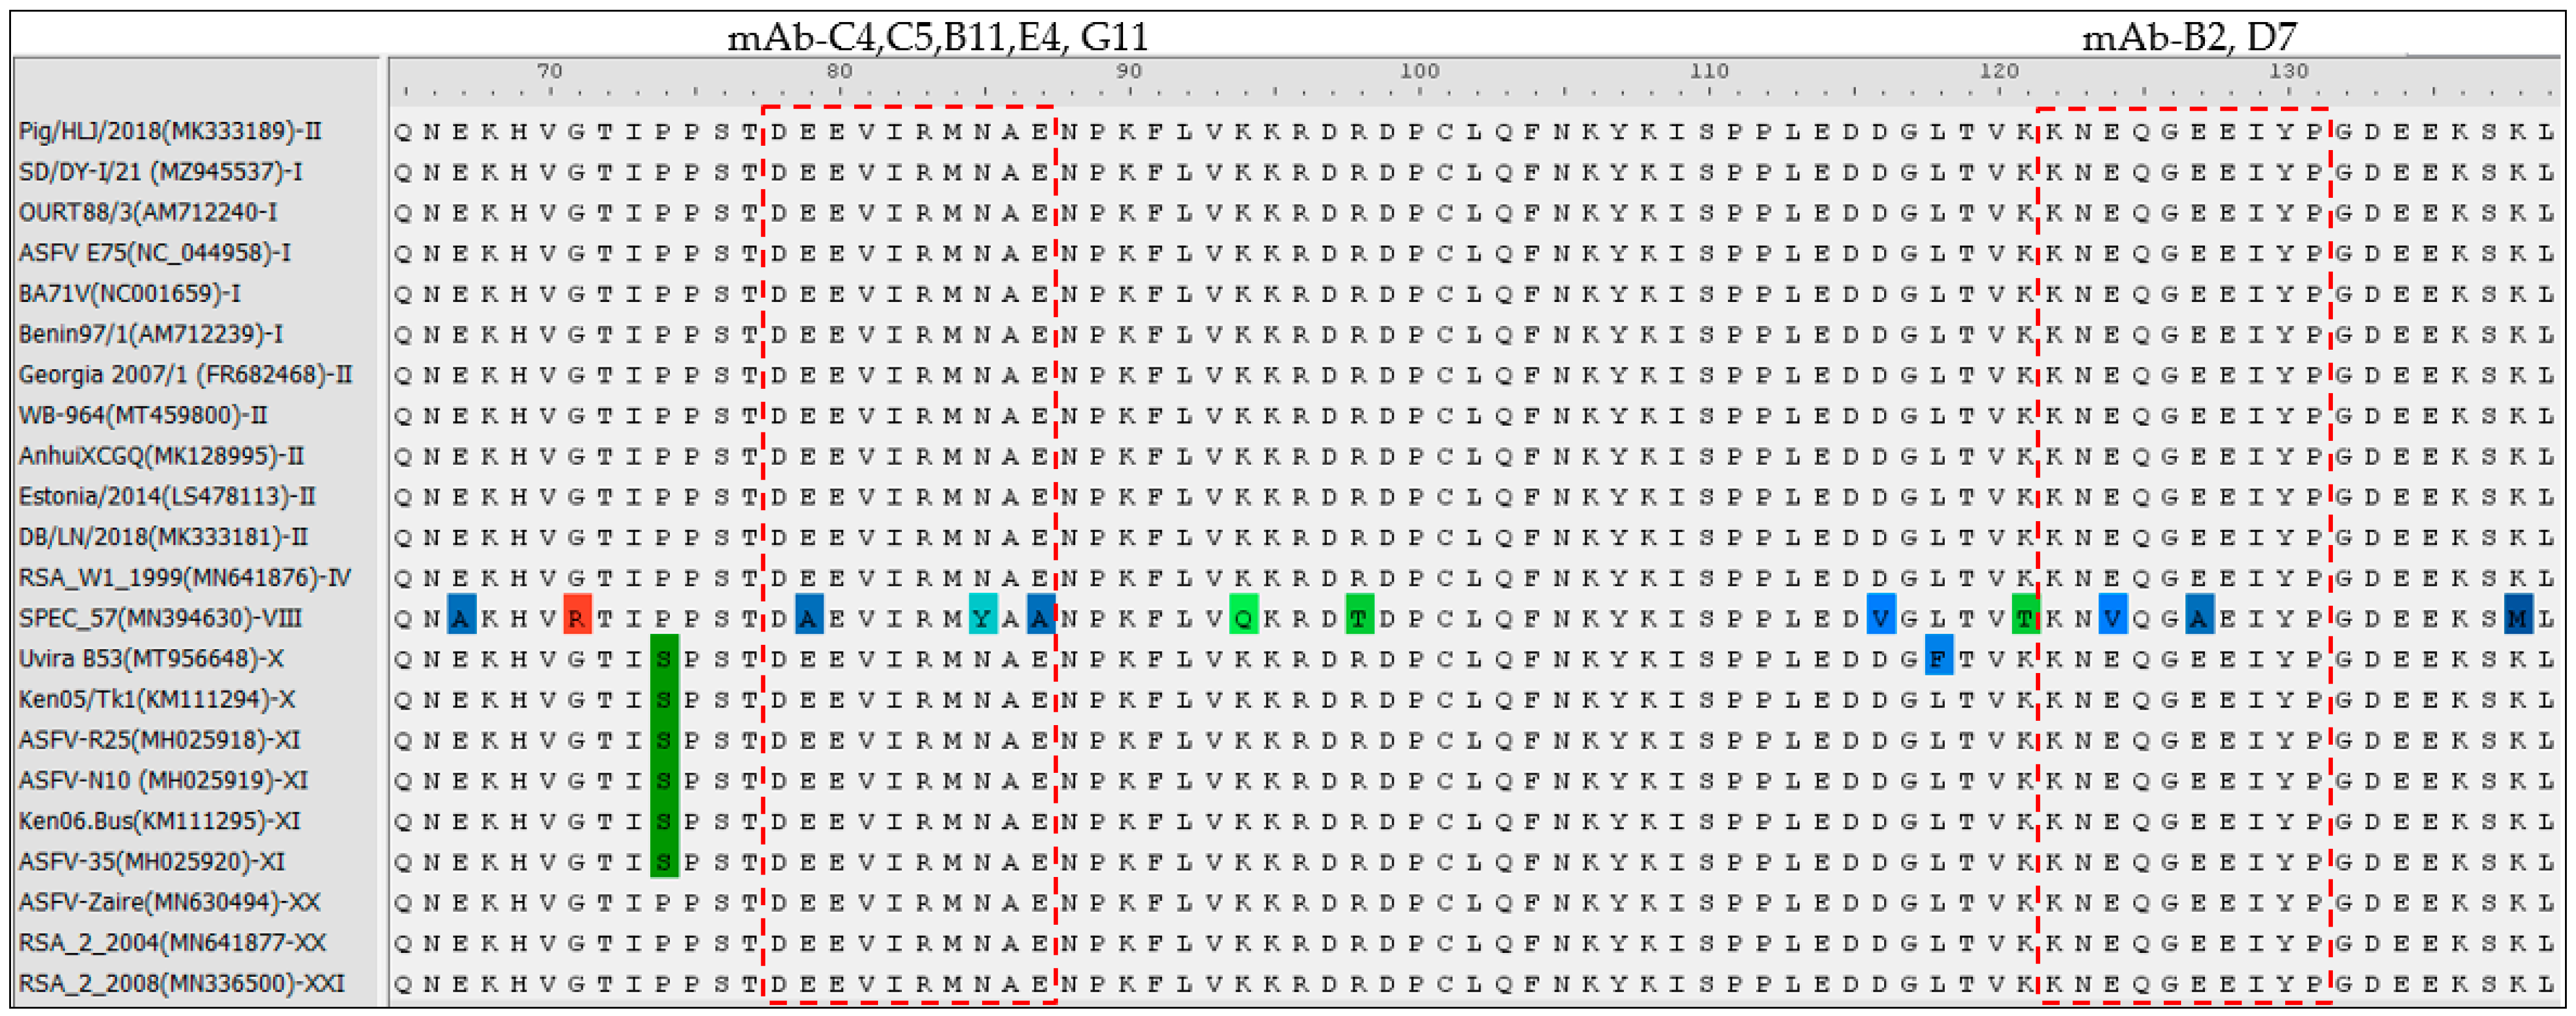Select sequence ASFV-R25(MH025918)-XI

pyautogui.click(x=159, y=740)
